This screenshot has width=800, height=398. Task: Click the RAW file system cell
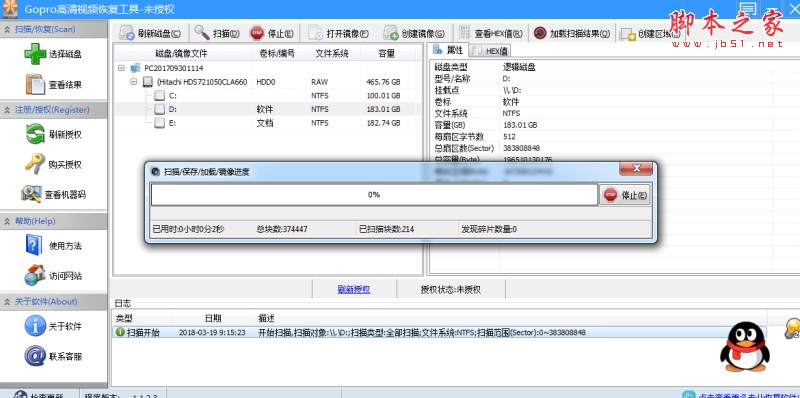click(319, 82)
